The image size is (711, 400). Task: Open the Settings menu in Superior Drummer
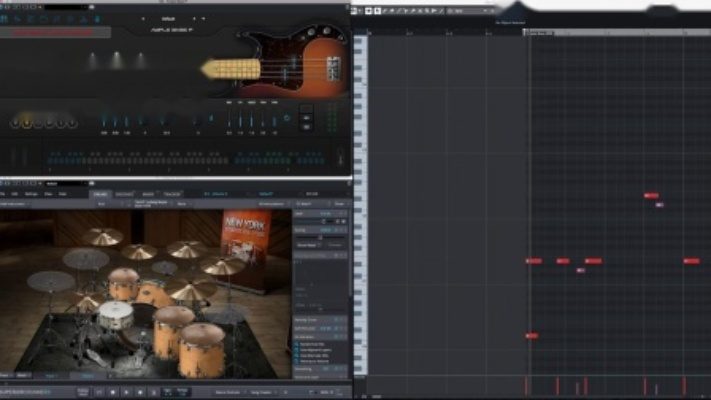tap(31, 193)
